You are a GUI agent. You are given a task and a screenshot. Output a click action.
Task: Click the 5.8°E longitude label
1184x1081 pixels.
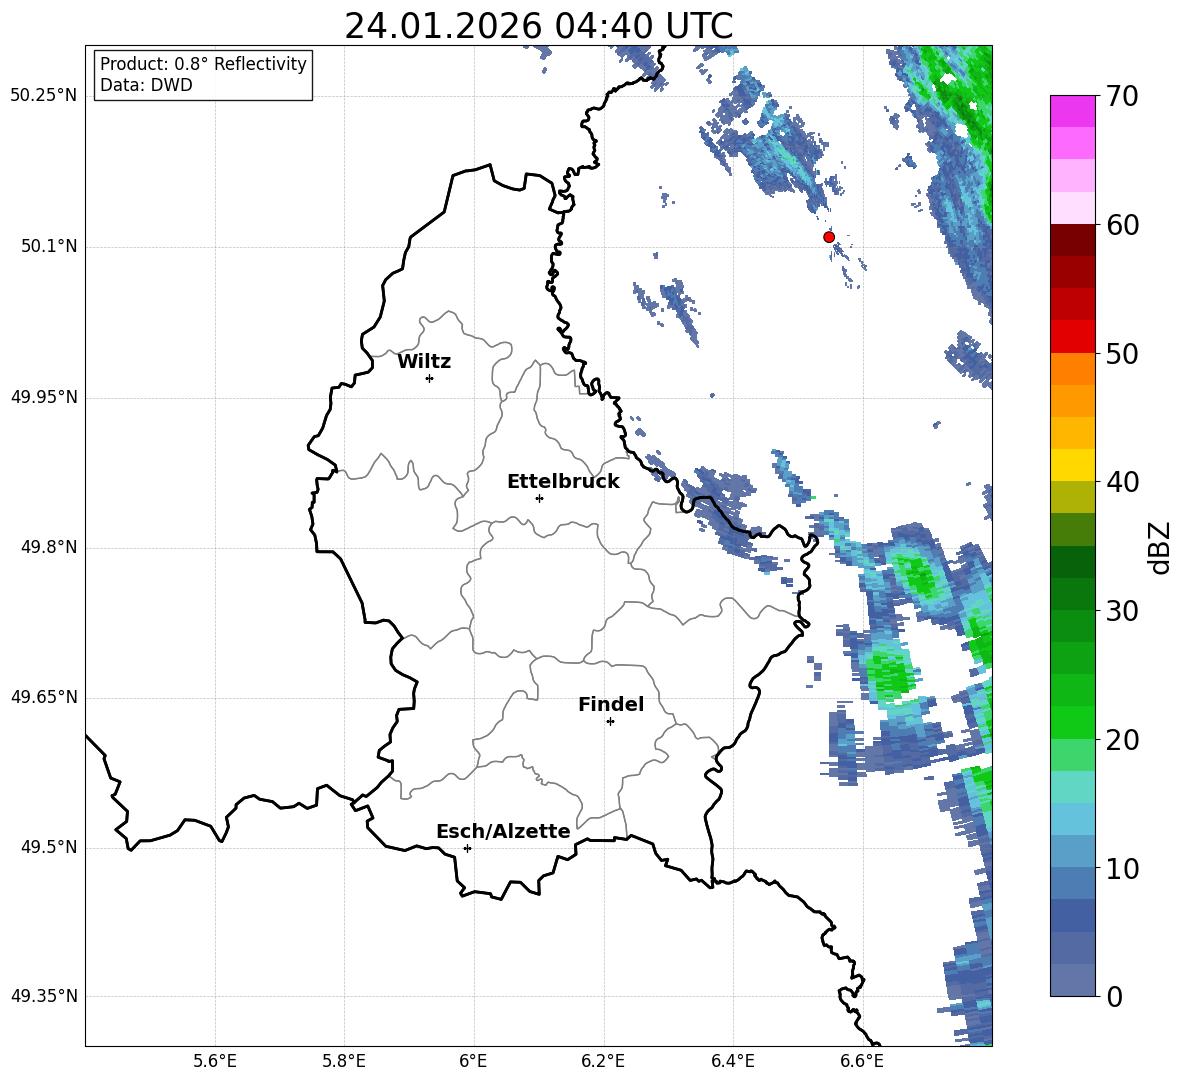344,1061
